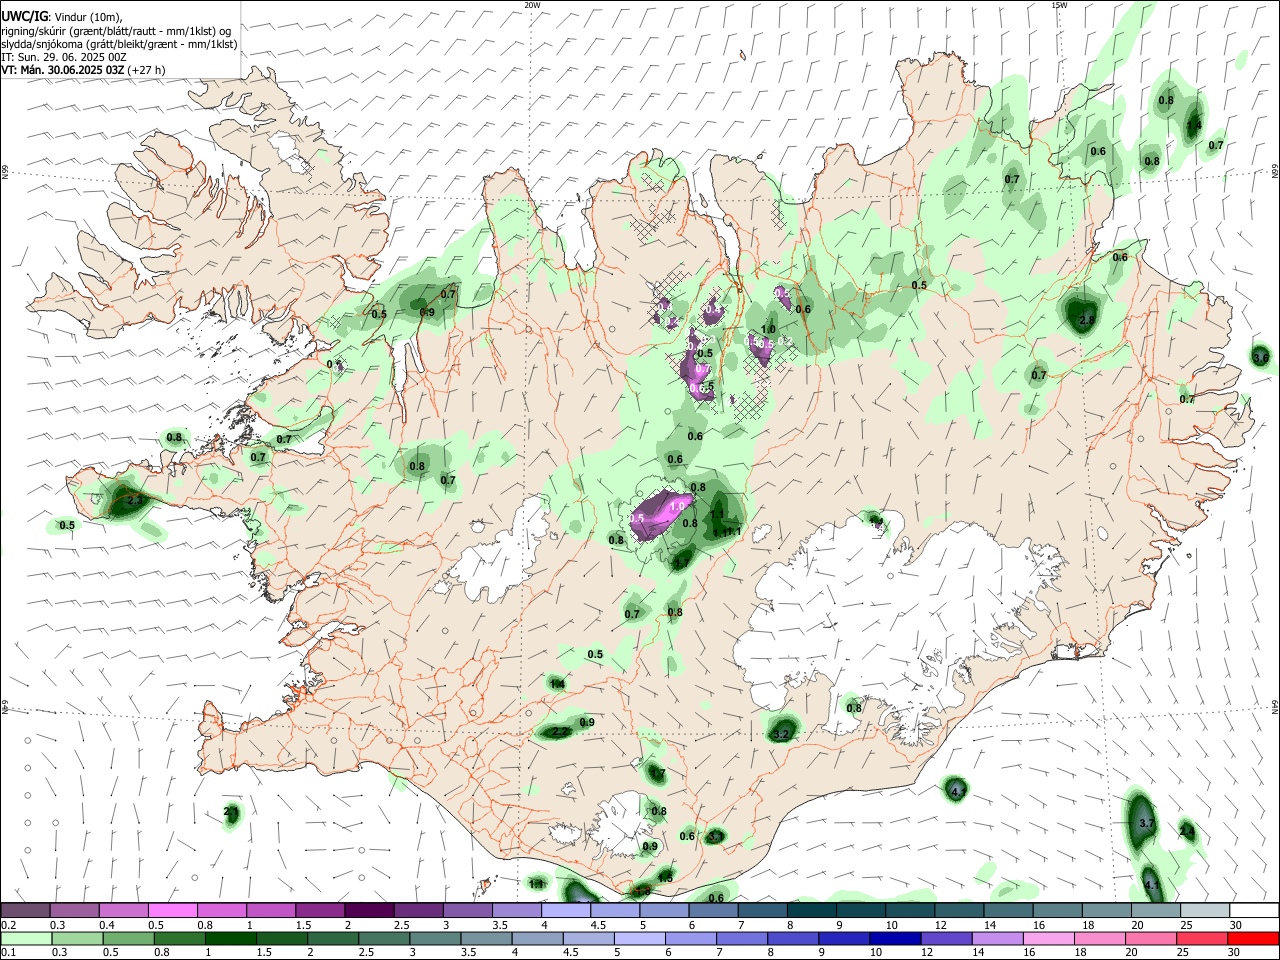This screenshot has height=960, width=1280.
Task: Click the UWC/IG title text
Action: [x=24, y=17]
